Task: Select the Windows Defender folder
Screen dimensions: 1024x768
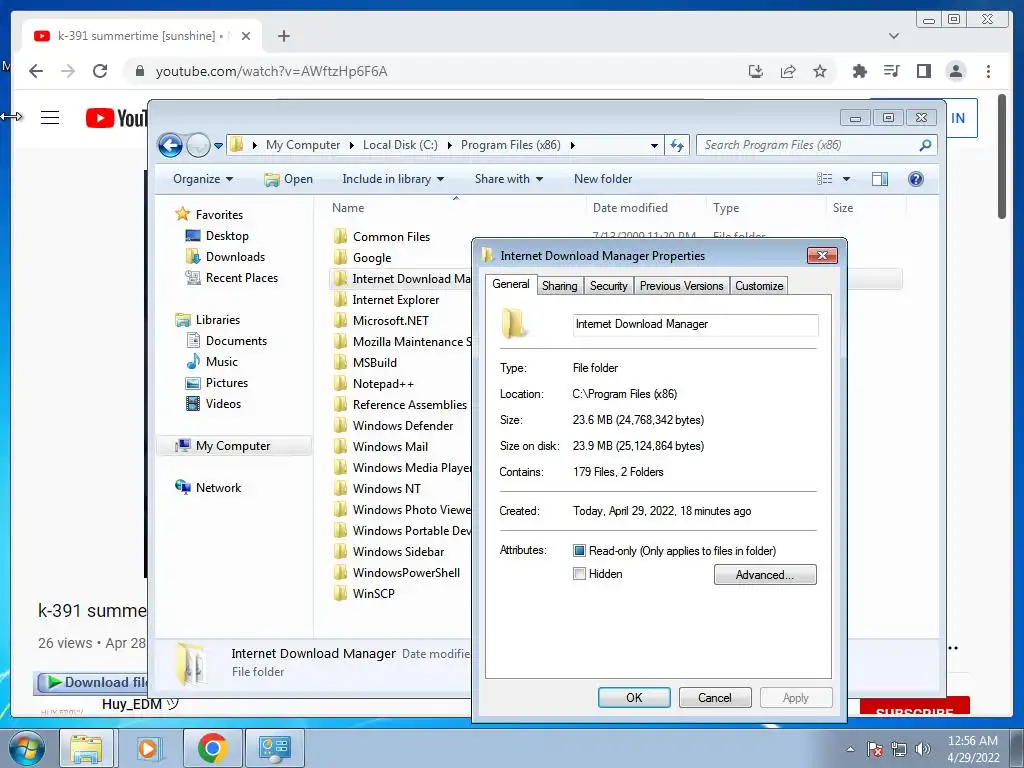Action: [x=402, y=425]
